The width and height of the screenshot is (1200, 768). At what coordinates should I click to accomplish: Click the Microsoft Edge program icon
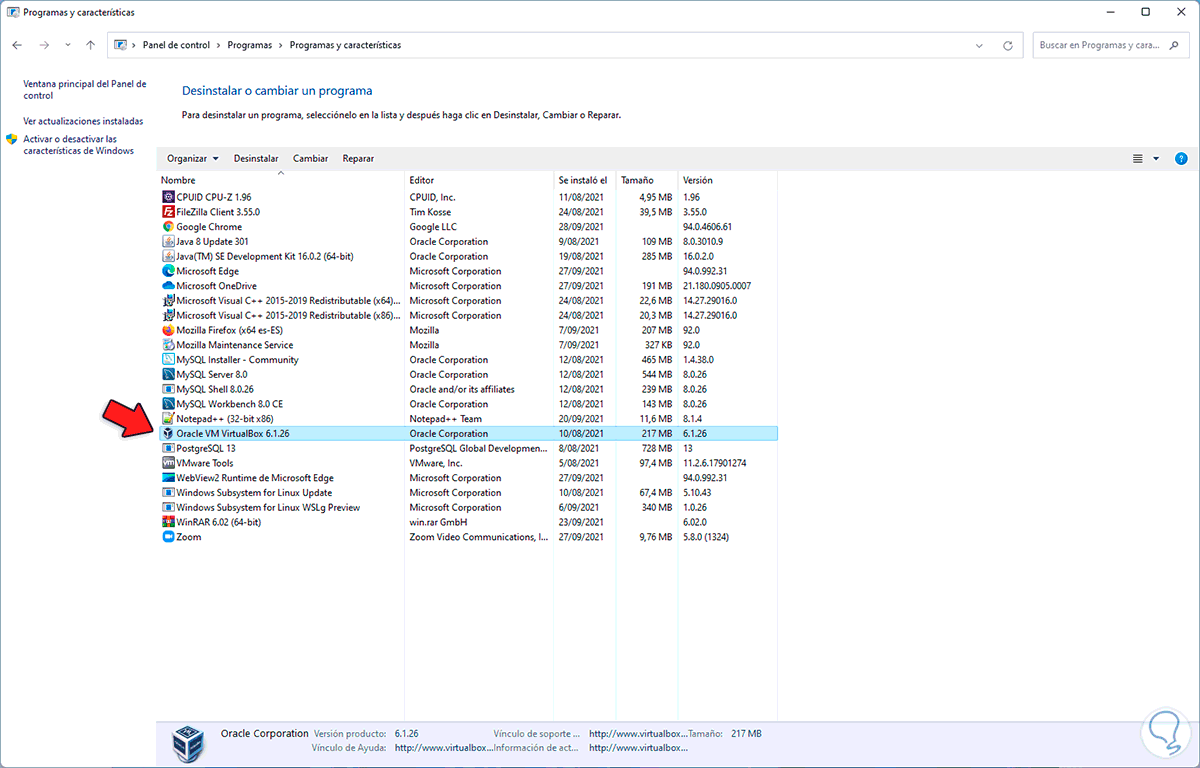(168, 271)
